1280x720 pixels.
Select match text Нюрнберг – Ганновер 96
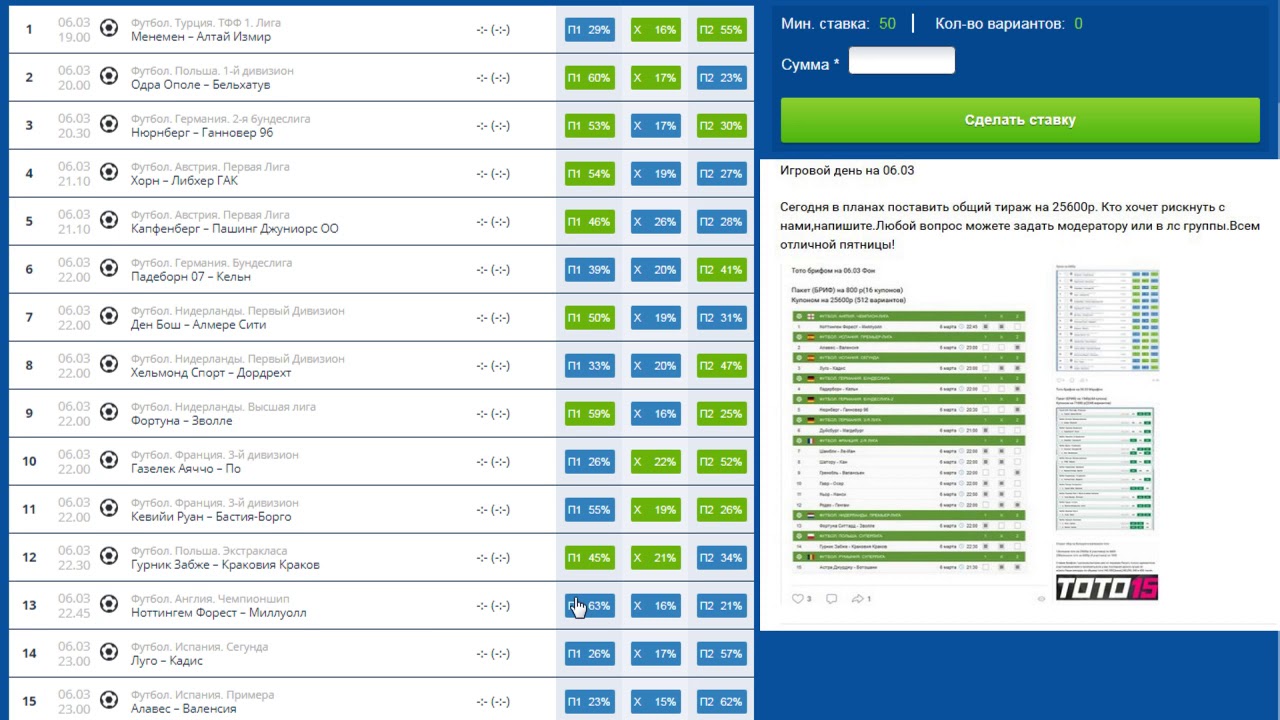[202, 133]
